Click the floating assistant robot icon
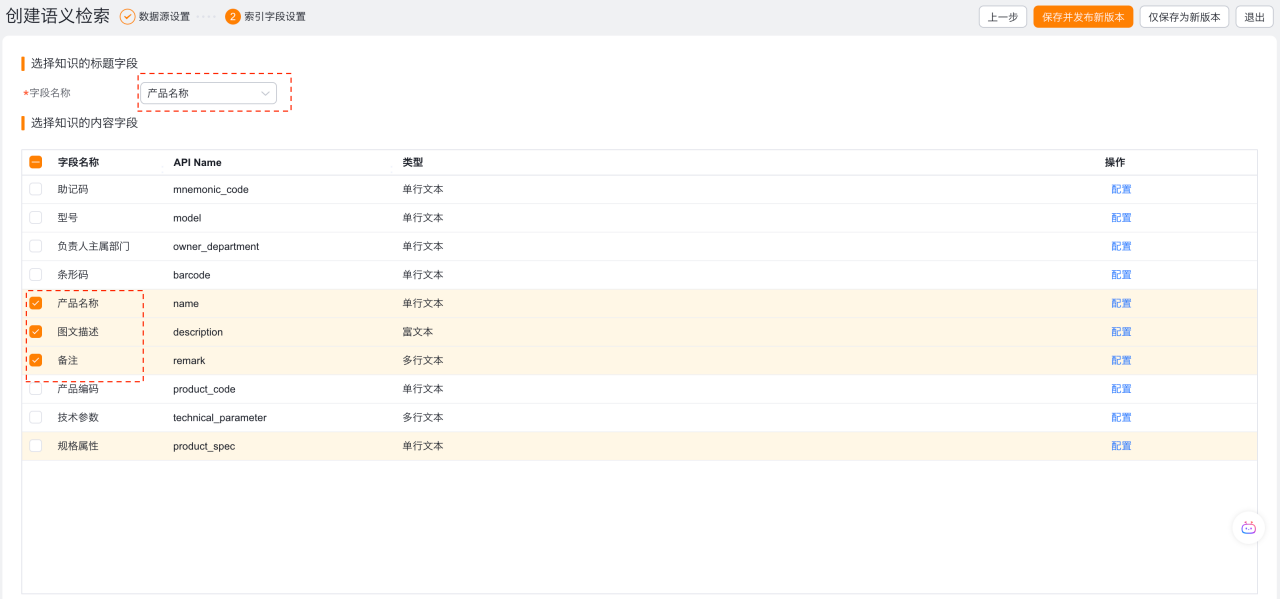 click(1248, 527)
